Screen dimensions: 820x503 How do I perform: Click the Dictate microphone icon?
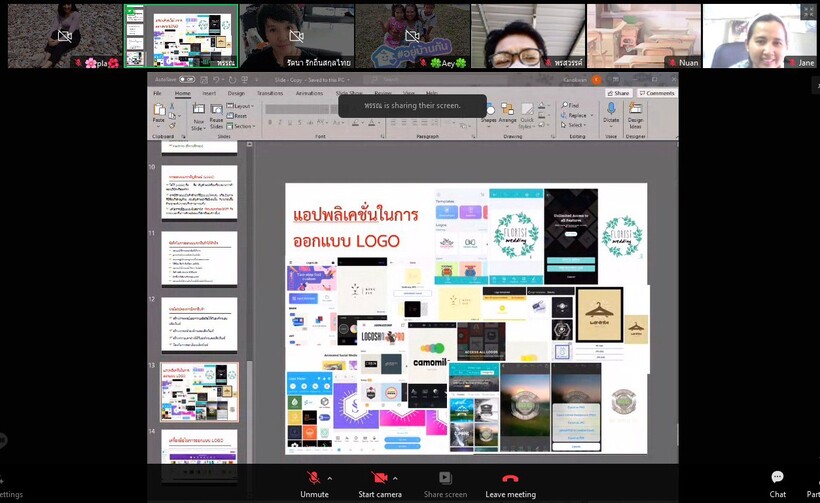tap(611, 108)
